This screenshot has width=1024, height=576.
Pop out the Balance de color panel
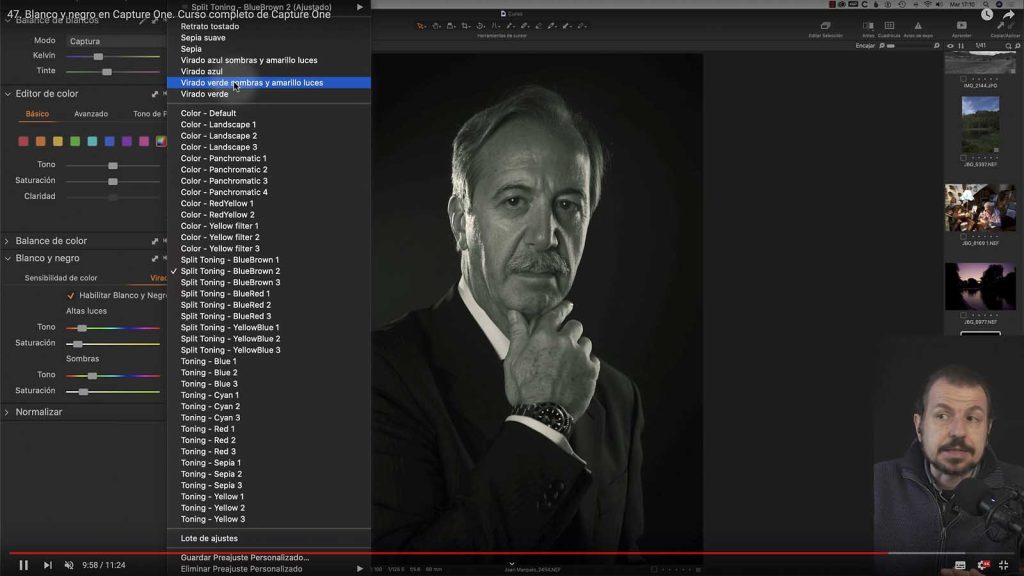click(x=155, y=241)
